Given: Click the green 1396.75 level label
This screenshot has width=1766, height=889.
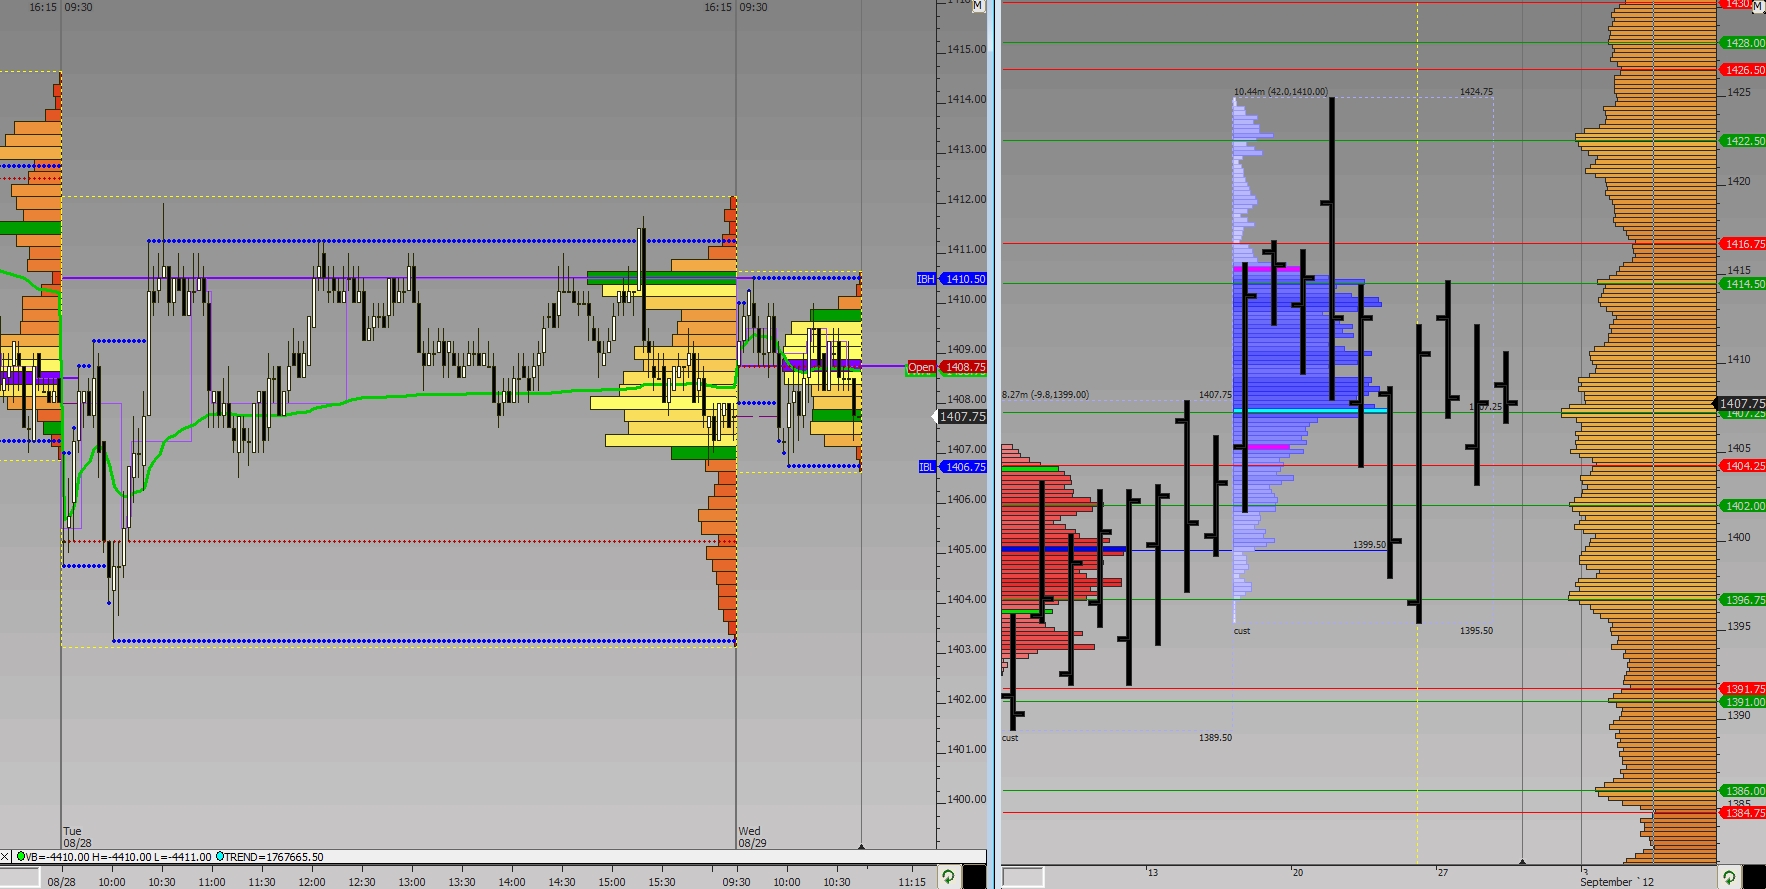Looking at the screenshot, I should (x=1743, y=600).
